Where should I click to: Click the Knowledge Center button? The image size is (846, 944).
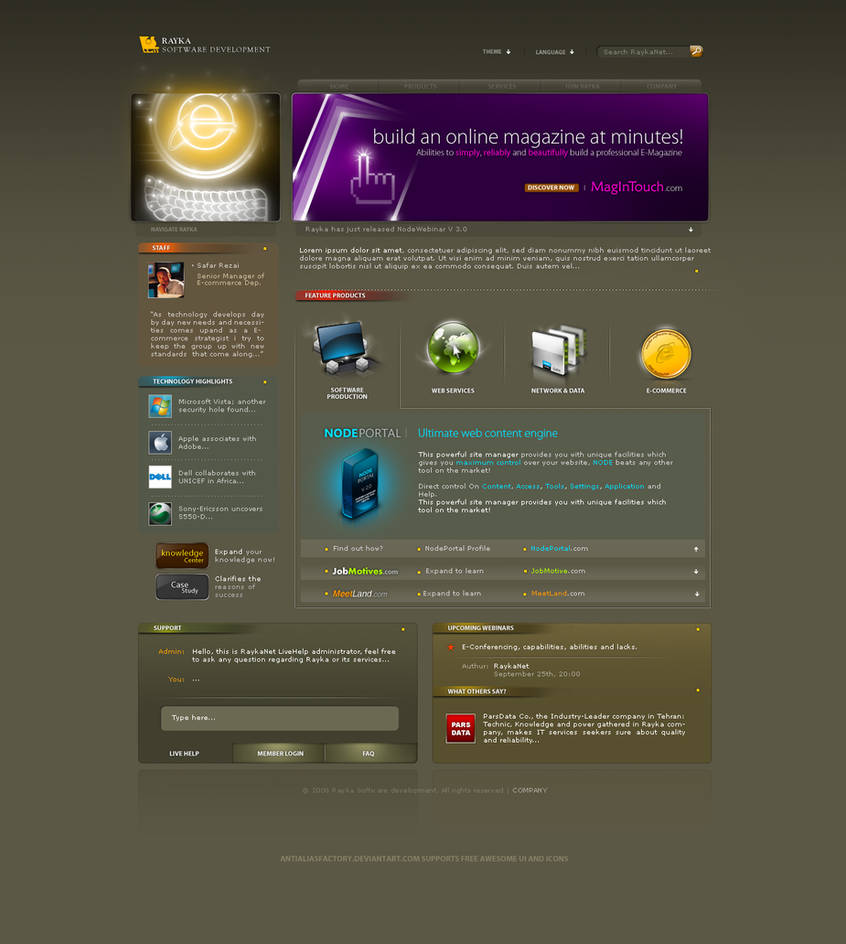[182, 556]
